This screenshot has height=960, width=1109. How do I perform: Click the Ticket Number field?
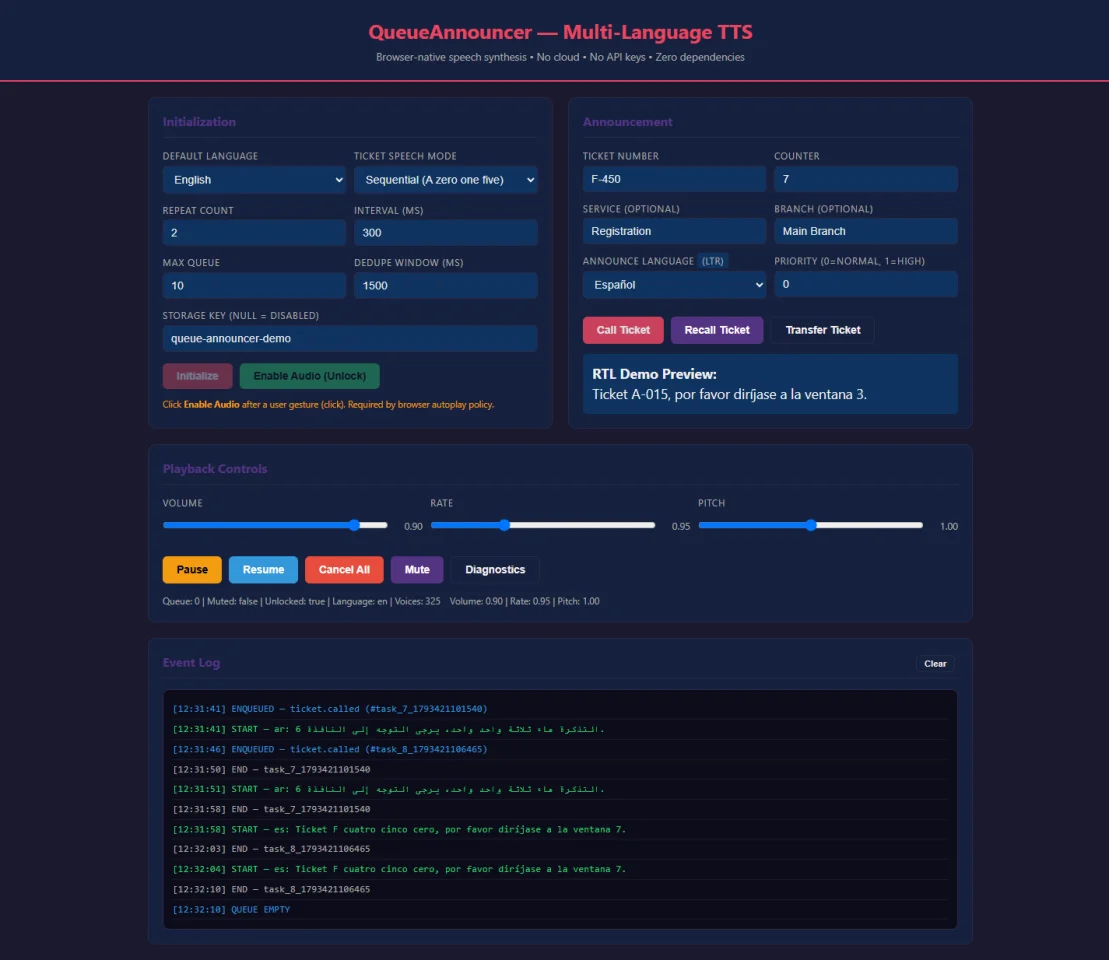click(x=674, y=179)
